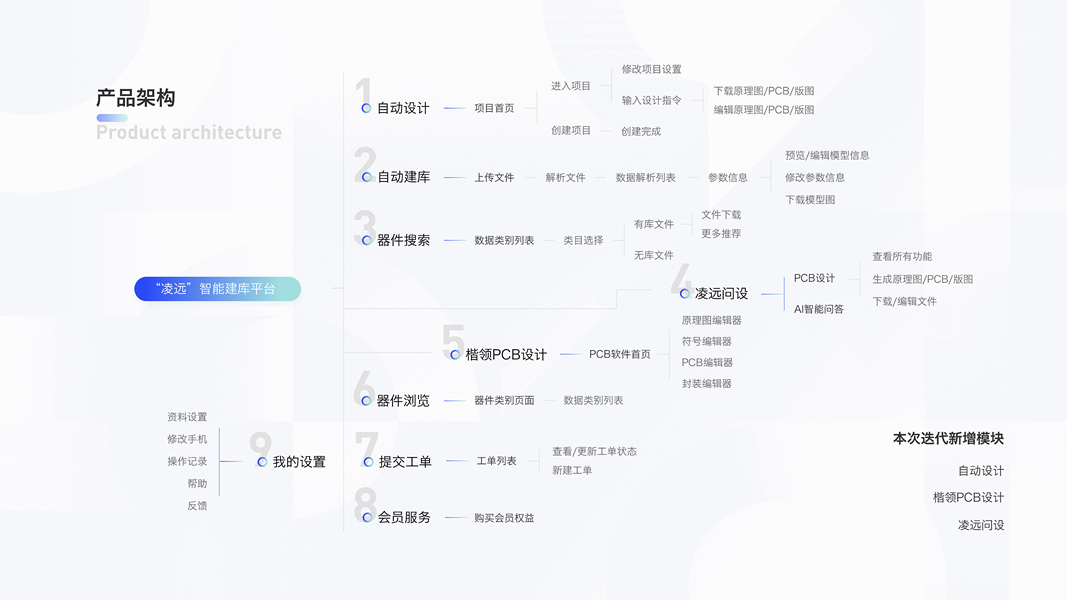Click 生成原理图/PCB/版图 text
The image size is (1067, 600).
pyautogui.click(x=922, y=279)
